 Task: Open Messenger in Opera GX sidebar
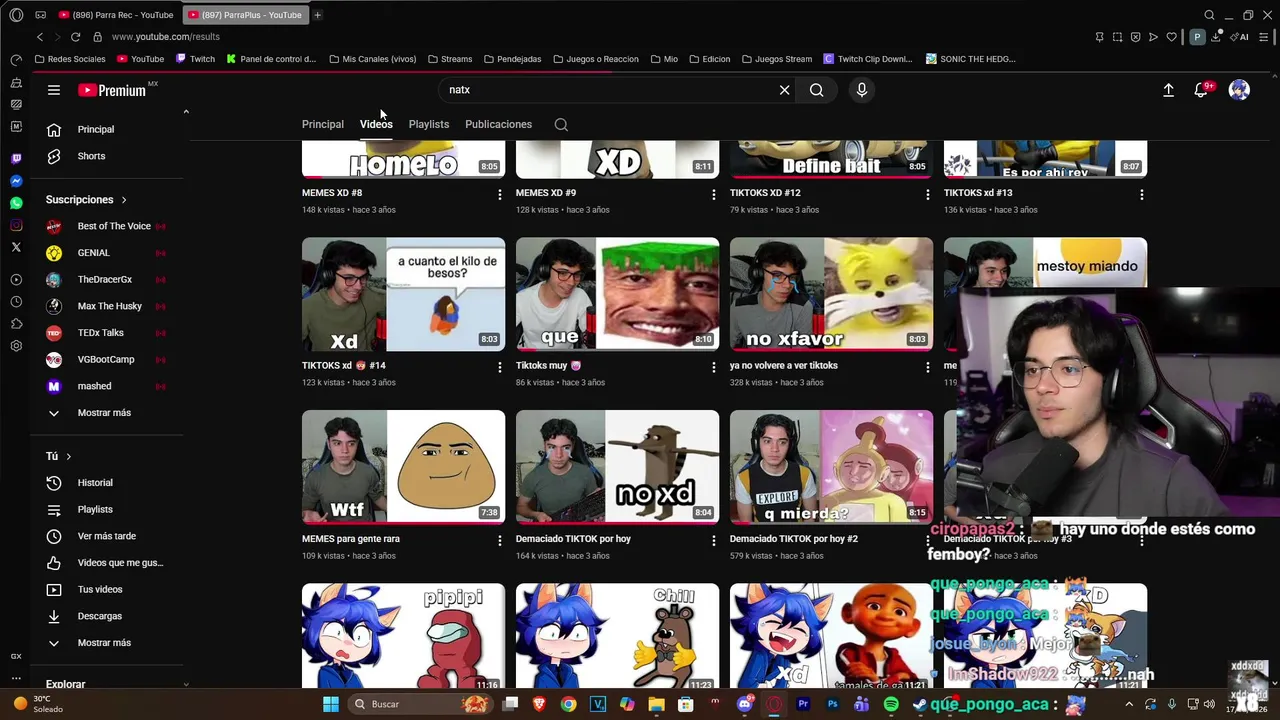(x=16, y=181)
